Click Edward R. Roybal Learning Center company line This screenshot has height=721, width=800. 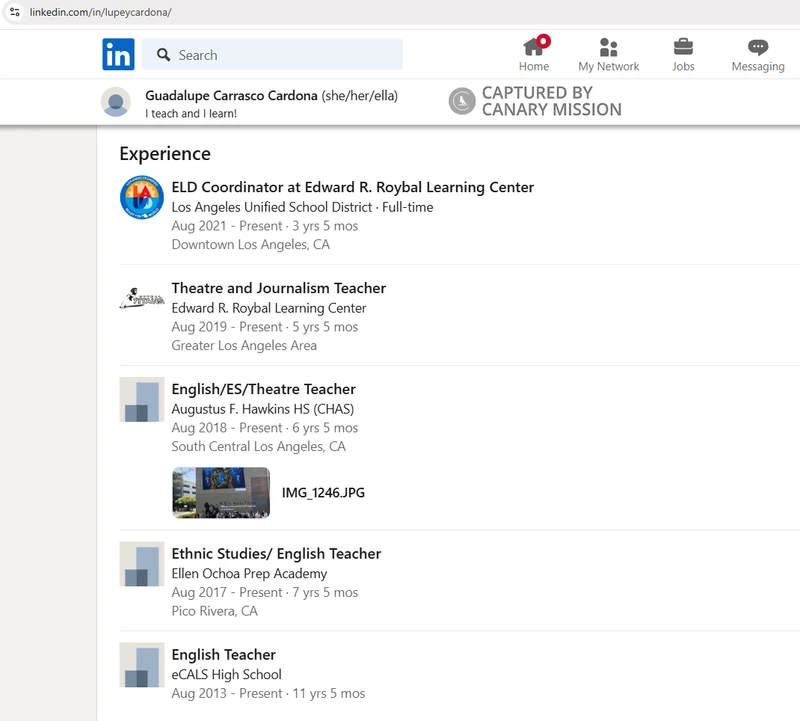(x=269, y=308)
